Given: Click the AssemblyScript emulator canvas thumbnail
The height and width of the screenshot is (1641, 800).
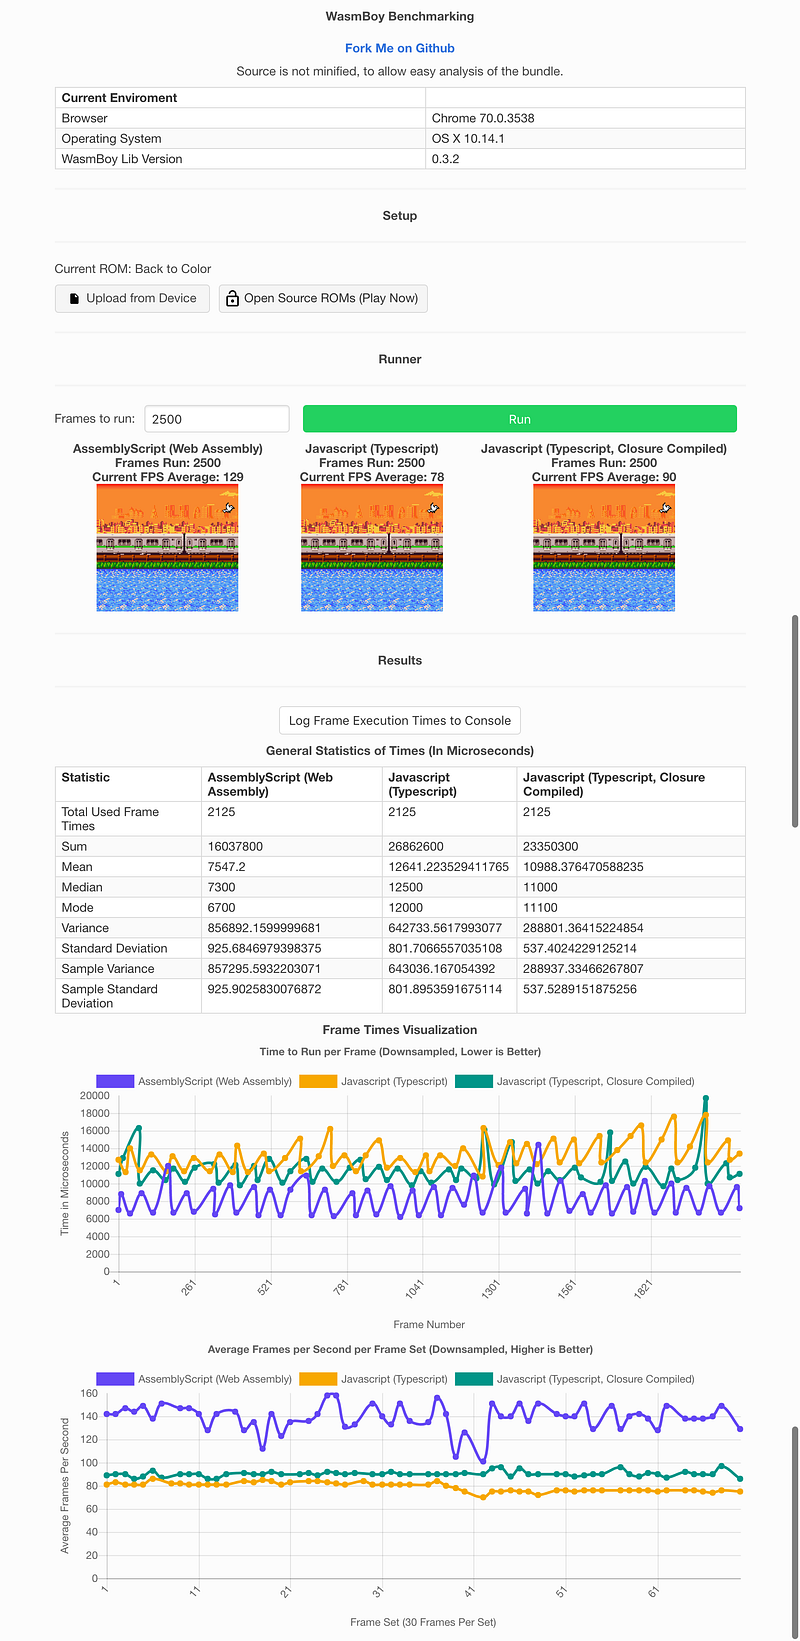Looking at the screenshot, I should click(x=167, y=547).
